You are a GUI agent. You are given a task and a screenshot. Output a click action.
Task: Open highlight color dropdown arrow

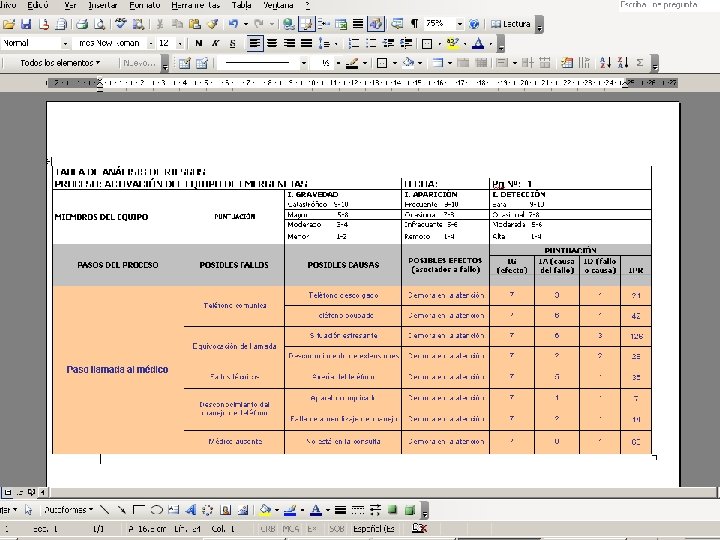(465, 44)
